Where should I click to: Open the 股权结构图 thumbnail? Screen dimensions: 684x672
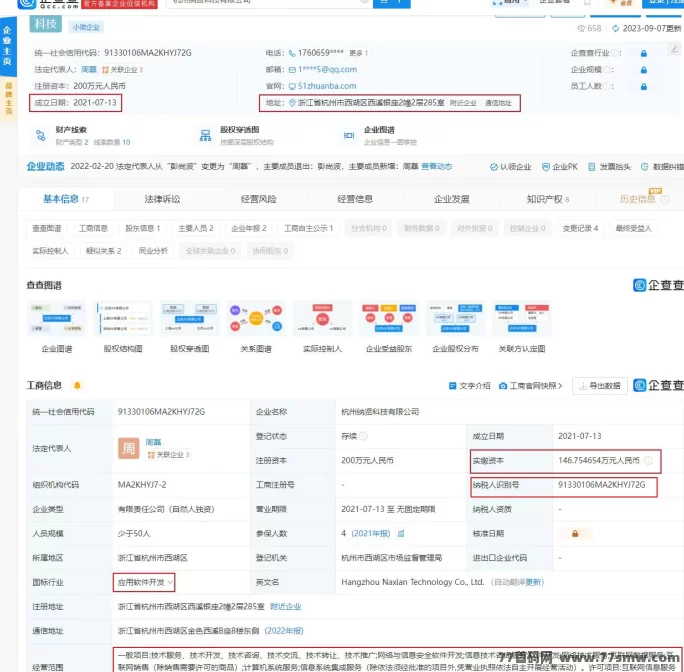(x=123, y=319)
